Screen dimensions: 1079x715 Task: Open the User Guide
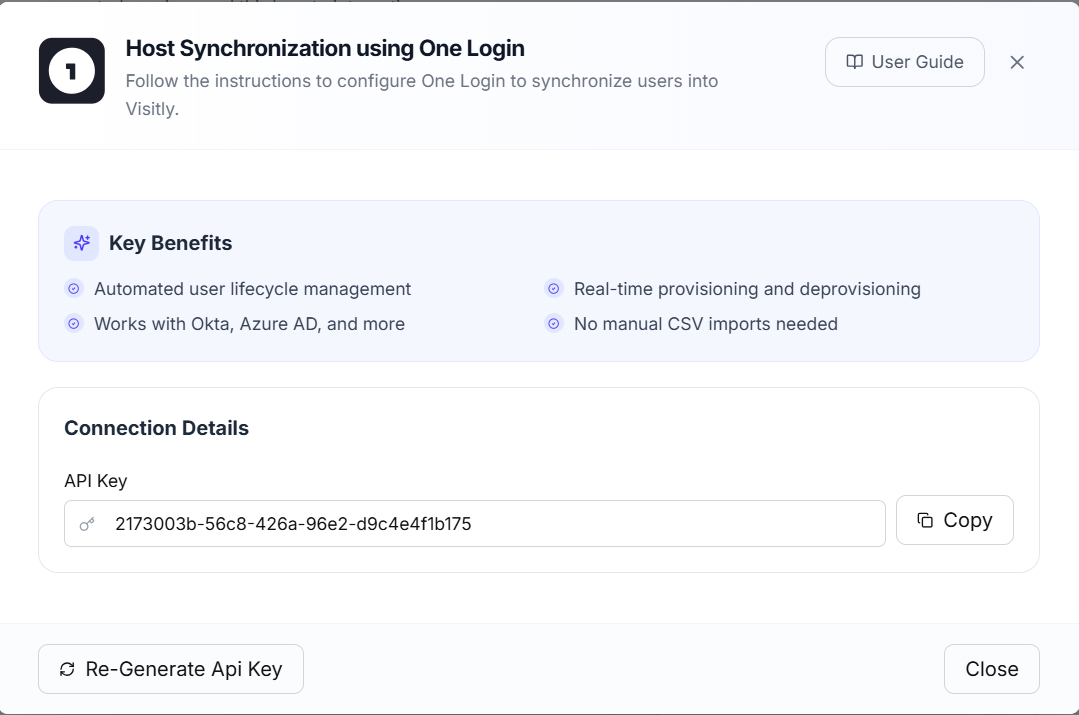coord(904,62)
